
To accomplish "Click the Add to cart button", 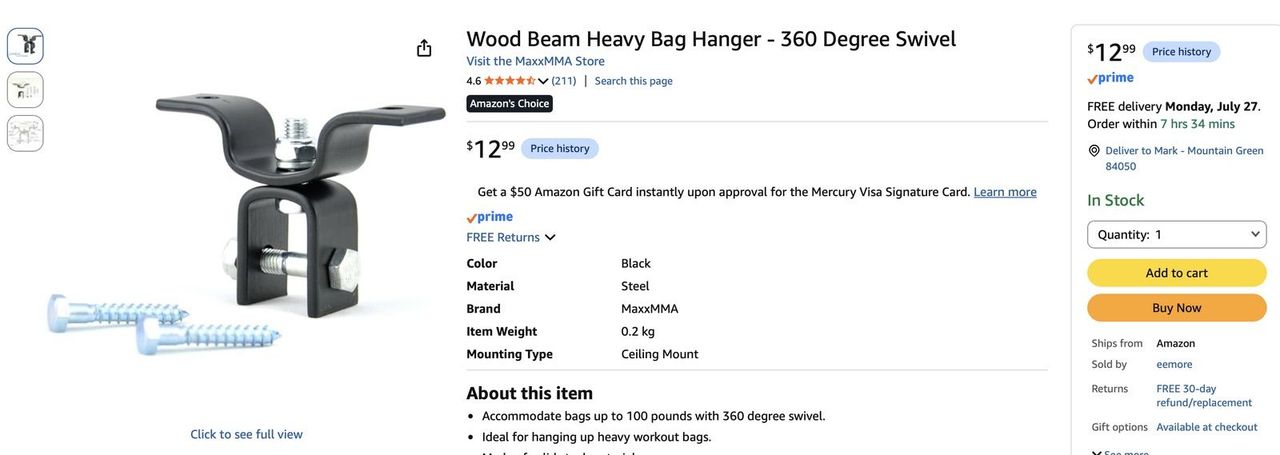I will click(x=1177, y=273).
